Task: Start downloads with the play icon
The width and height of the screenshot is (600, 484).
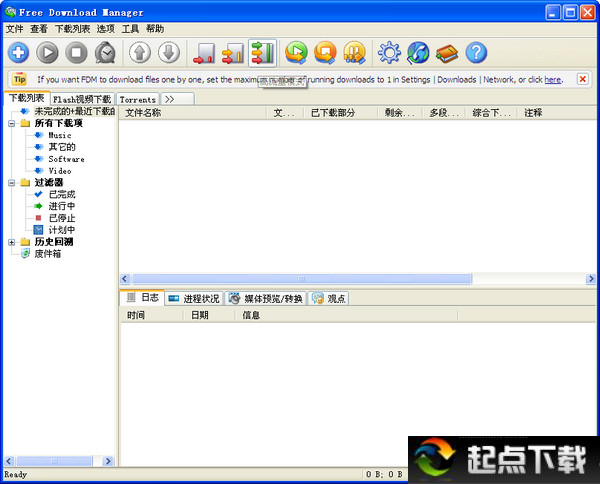Action: pyautogui.click(x=47, y=53)
